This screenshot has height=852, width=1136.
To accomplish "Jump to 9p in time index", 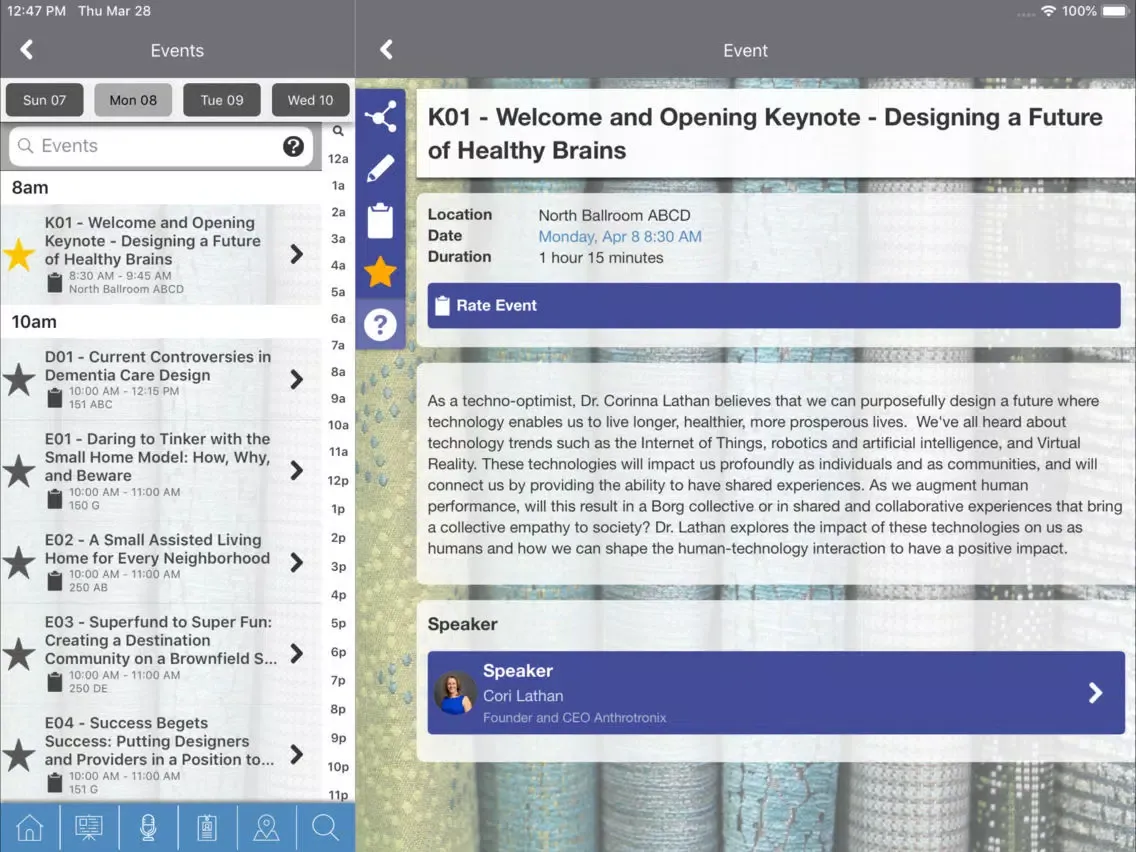I will (x=338, y=738).
